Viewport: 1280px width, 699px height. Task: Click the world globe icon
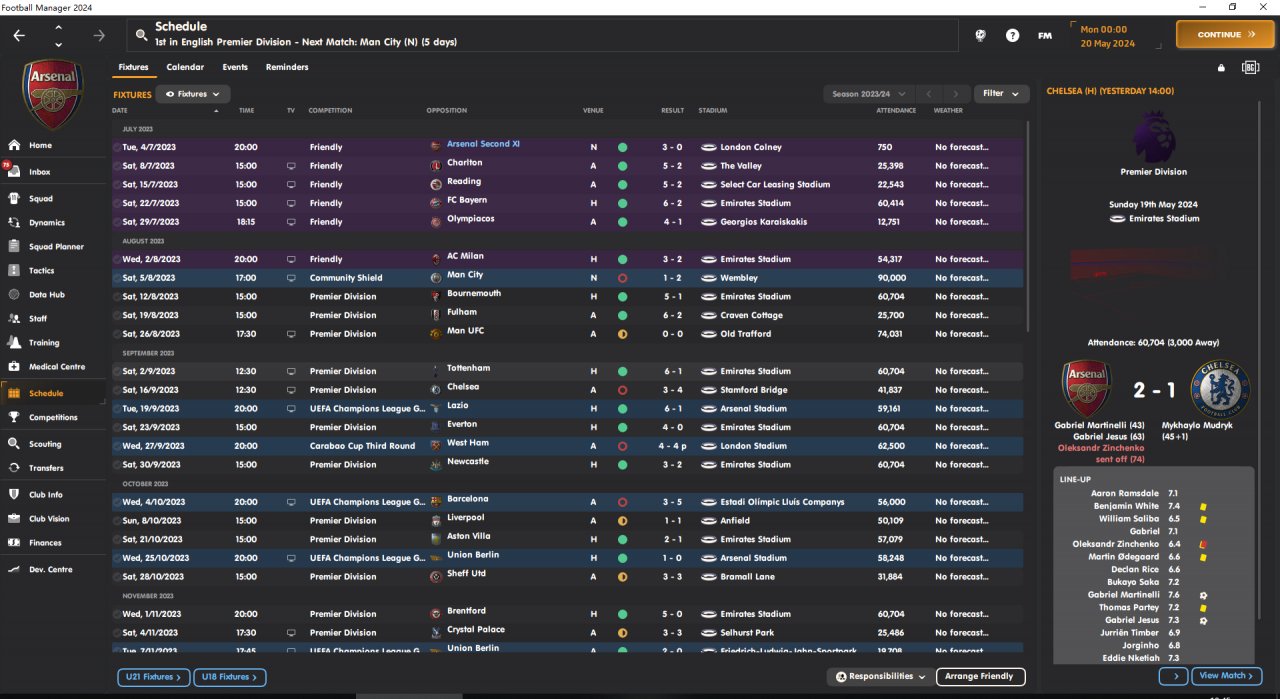pos(981,35)
